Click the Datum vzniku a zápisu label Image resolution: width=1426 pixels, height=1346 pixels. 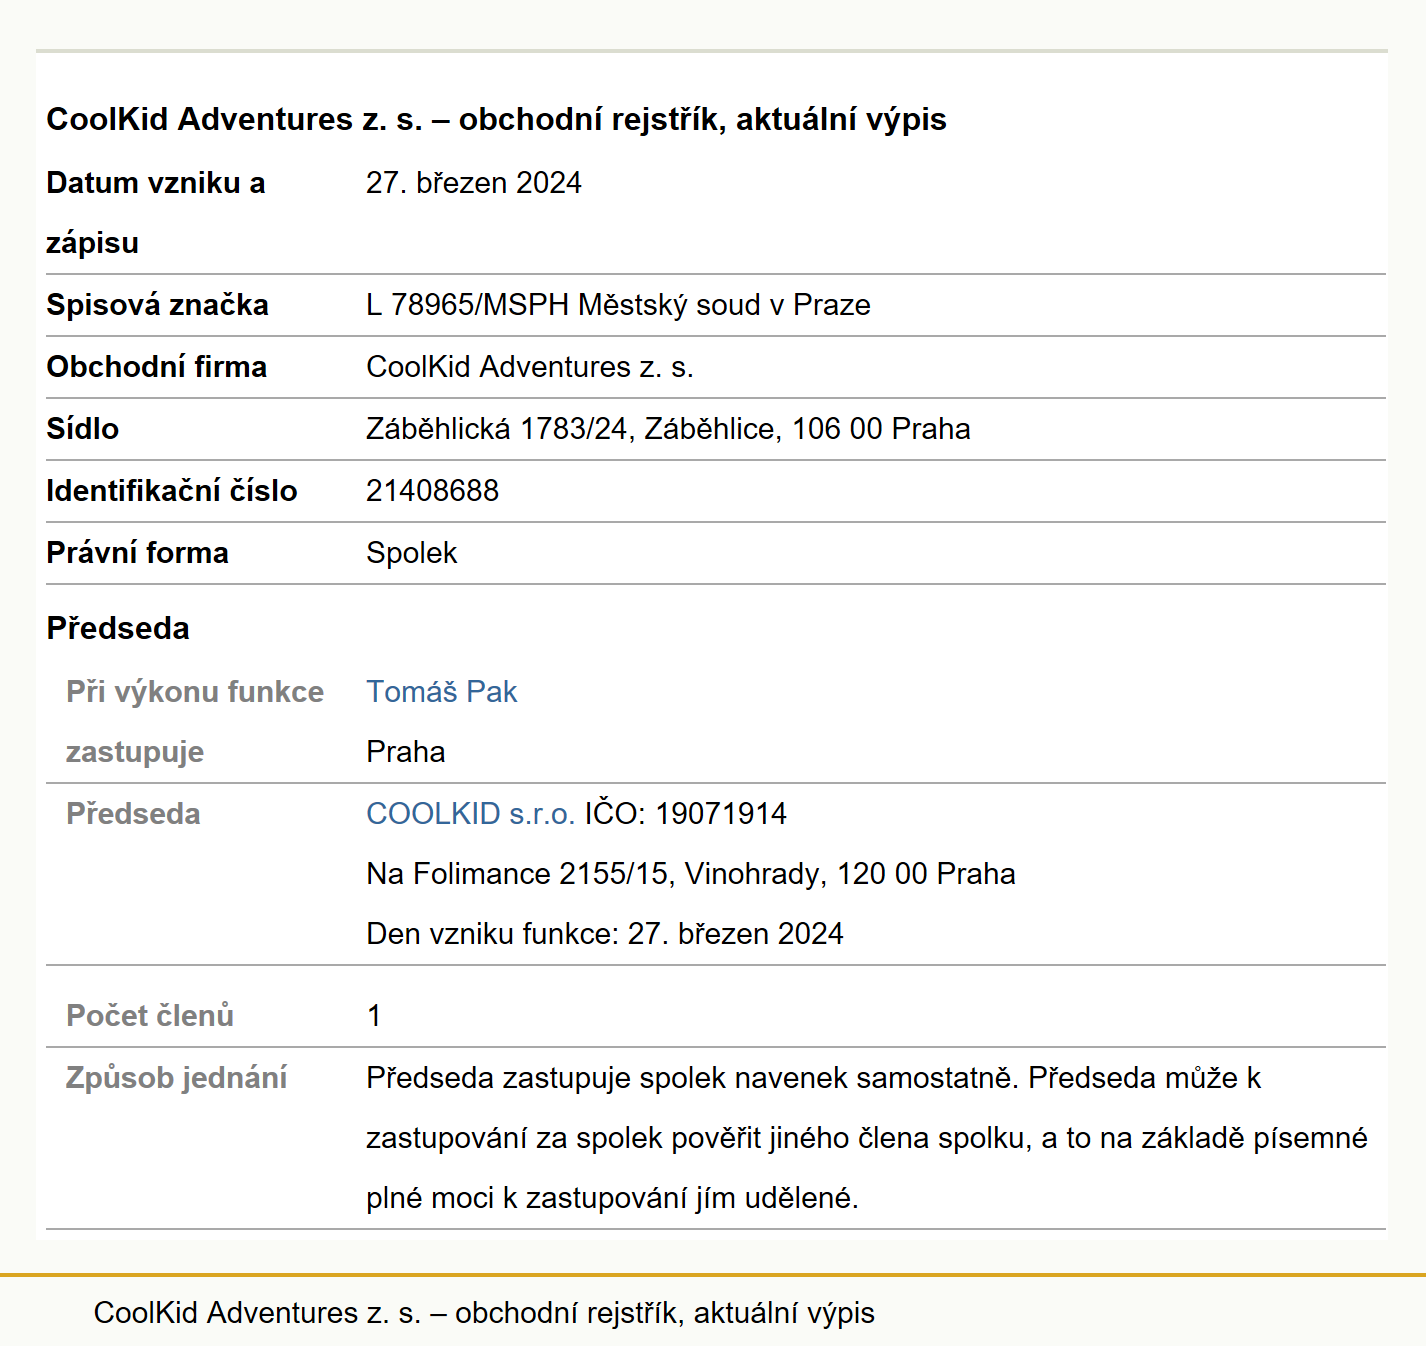[x=156, y=213]
